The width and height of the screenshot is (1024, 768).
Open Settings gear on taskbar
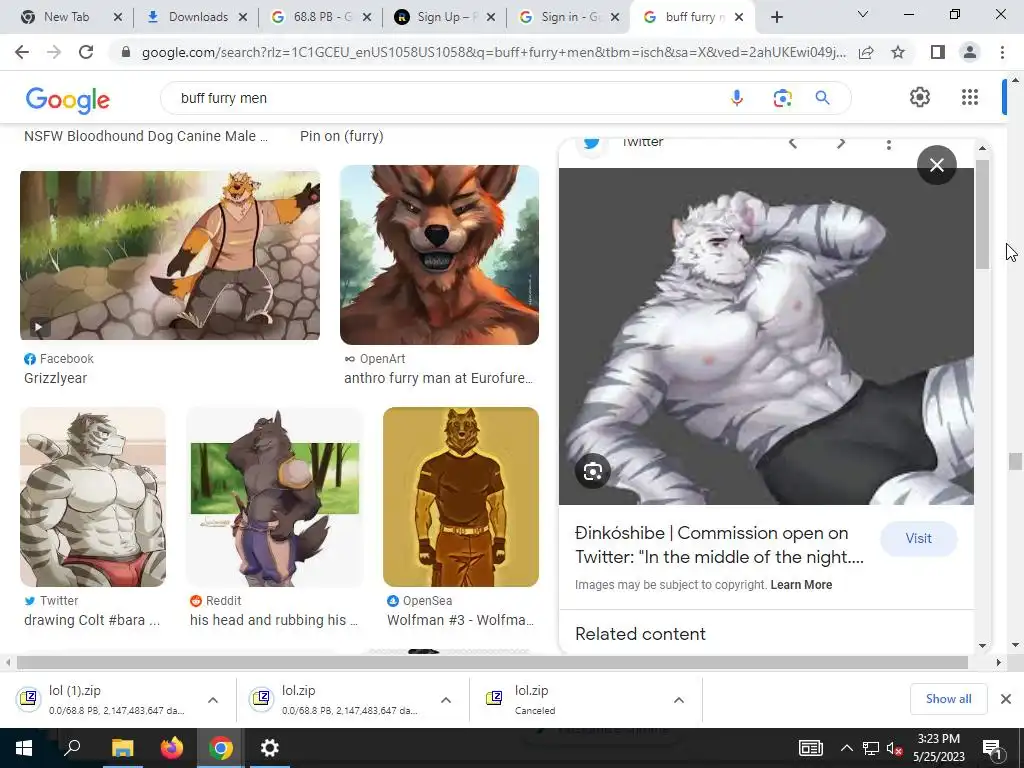click(x=270, y=748)
